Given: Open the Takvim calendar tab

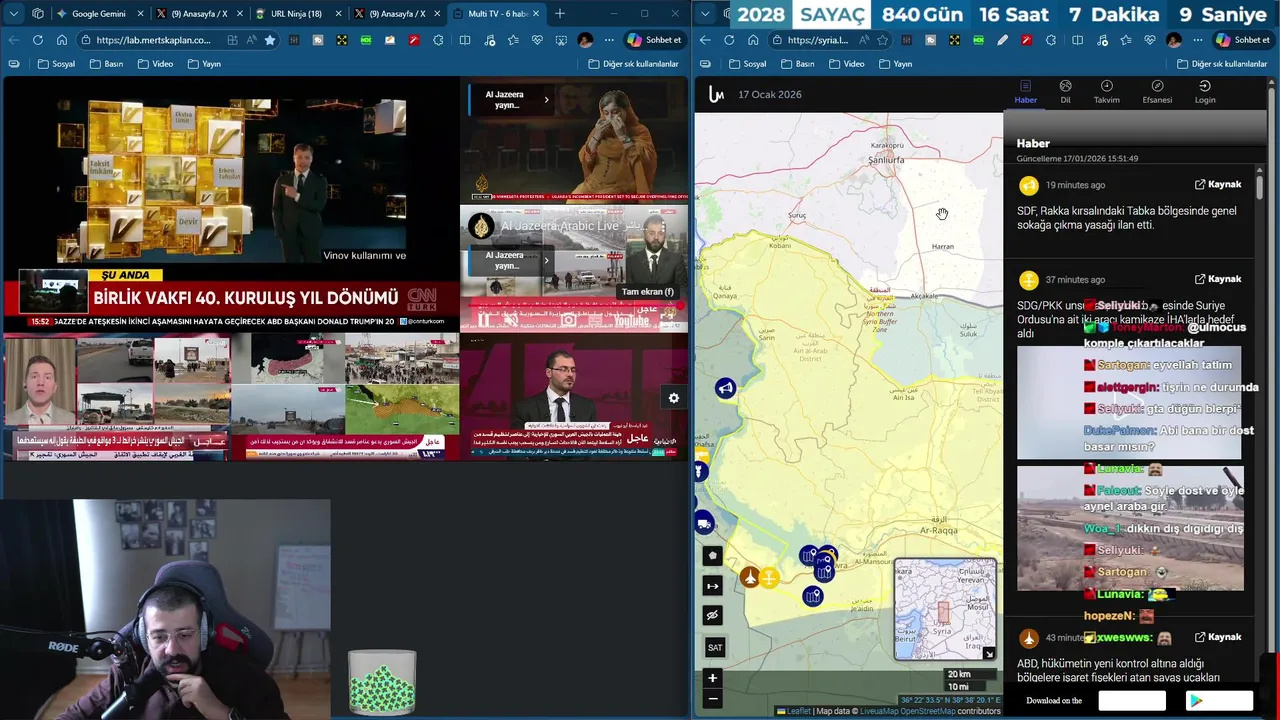Looking at the screenshot, I should pyautogui.click(x=1106, y=92).
